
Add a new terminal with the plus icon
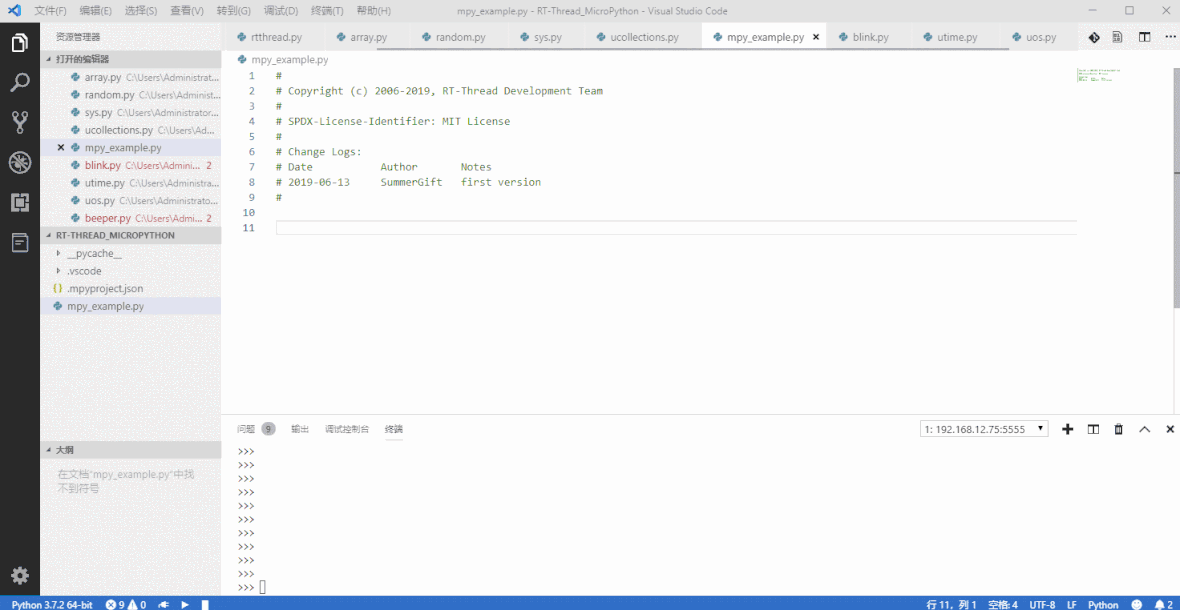tap(1067, 428)
